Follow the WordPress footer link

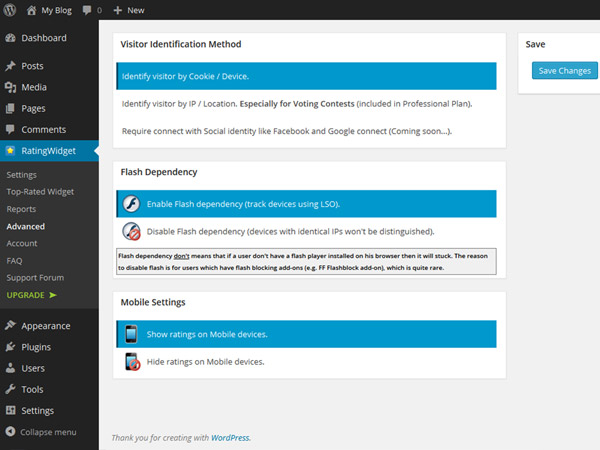point(230,438)
